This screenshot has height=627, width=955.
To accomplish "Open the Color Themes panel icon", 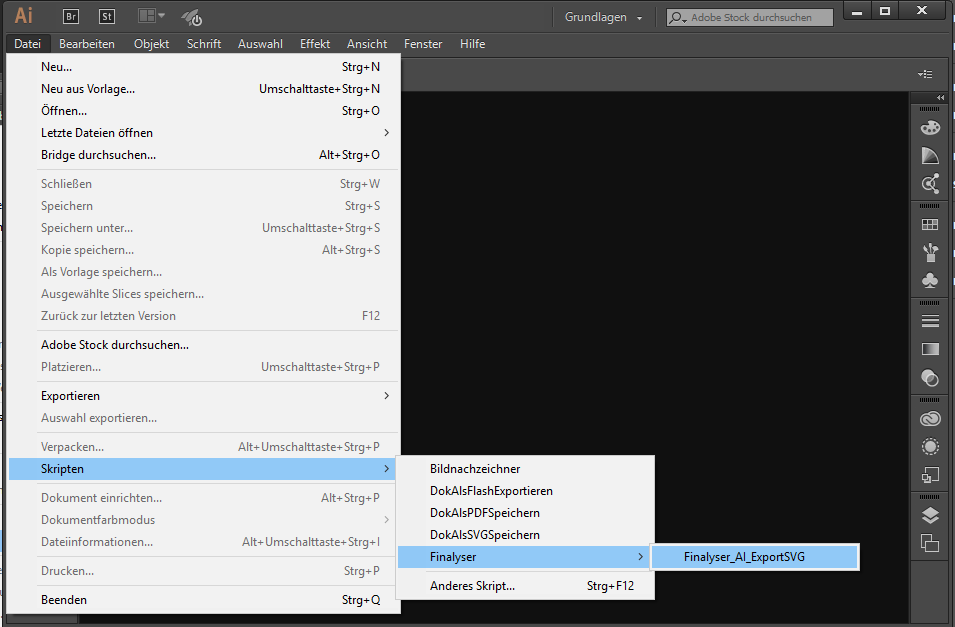I will pyautogui.click(x=930, y=183).
